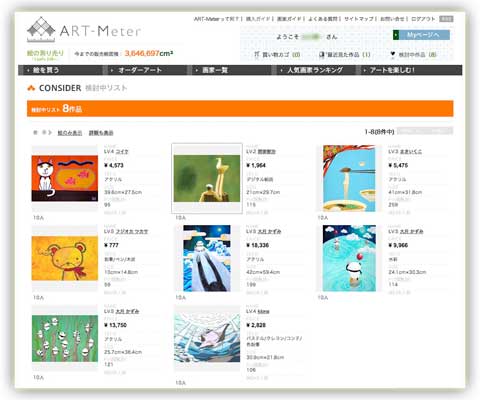The height and width of the screenshot is (400, 480).
Task: Click artist link above ¥ 9,966 price
Action: pos(411,231)
